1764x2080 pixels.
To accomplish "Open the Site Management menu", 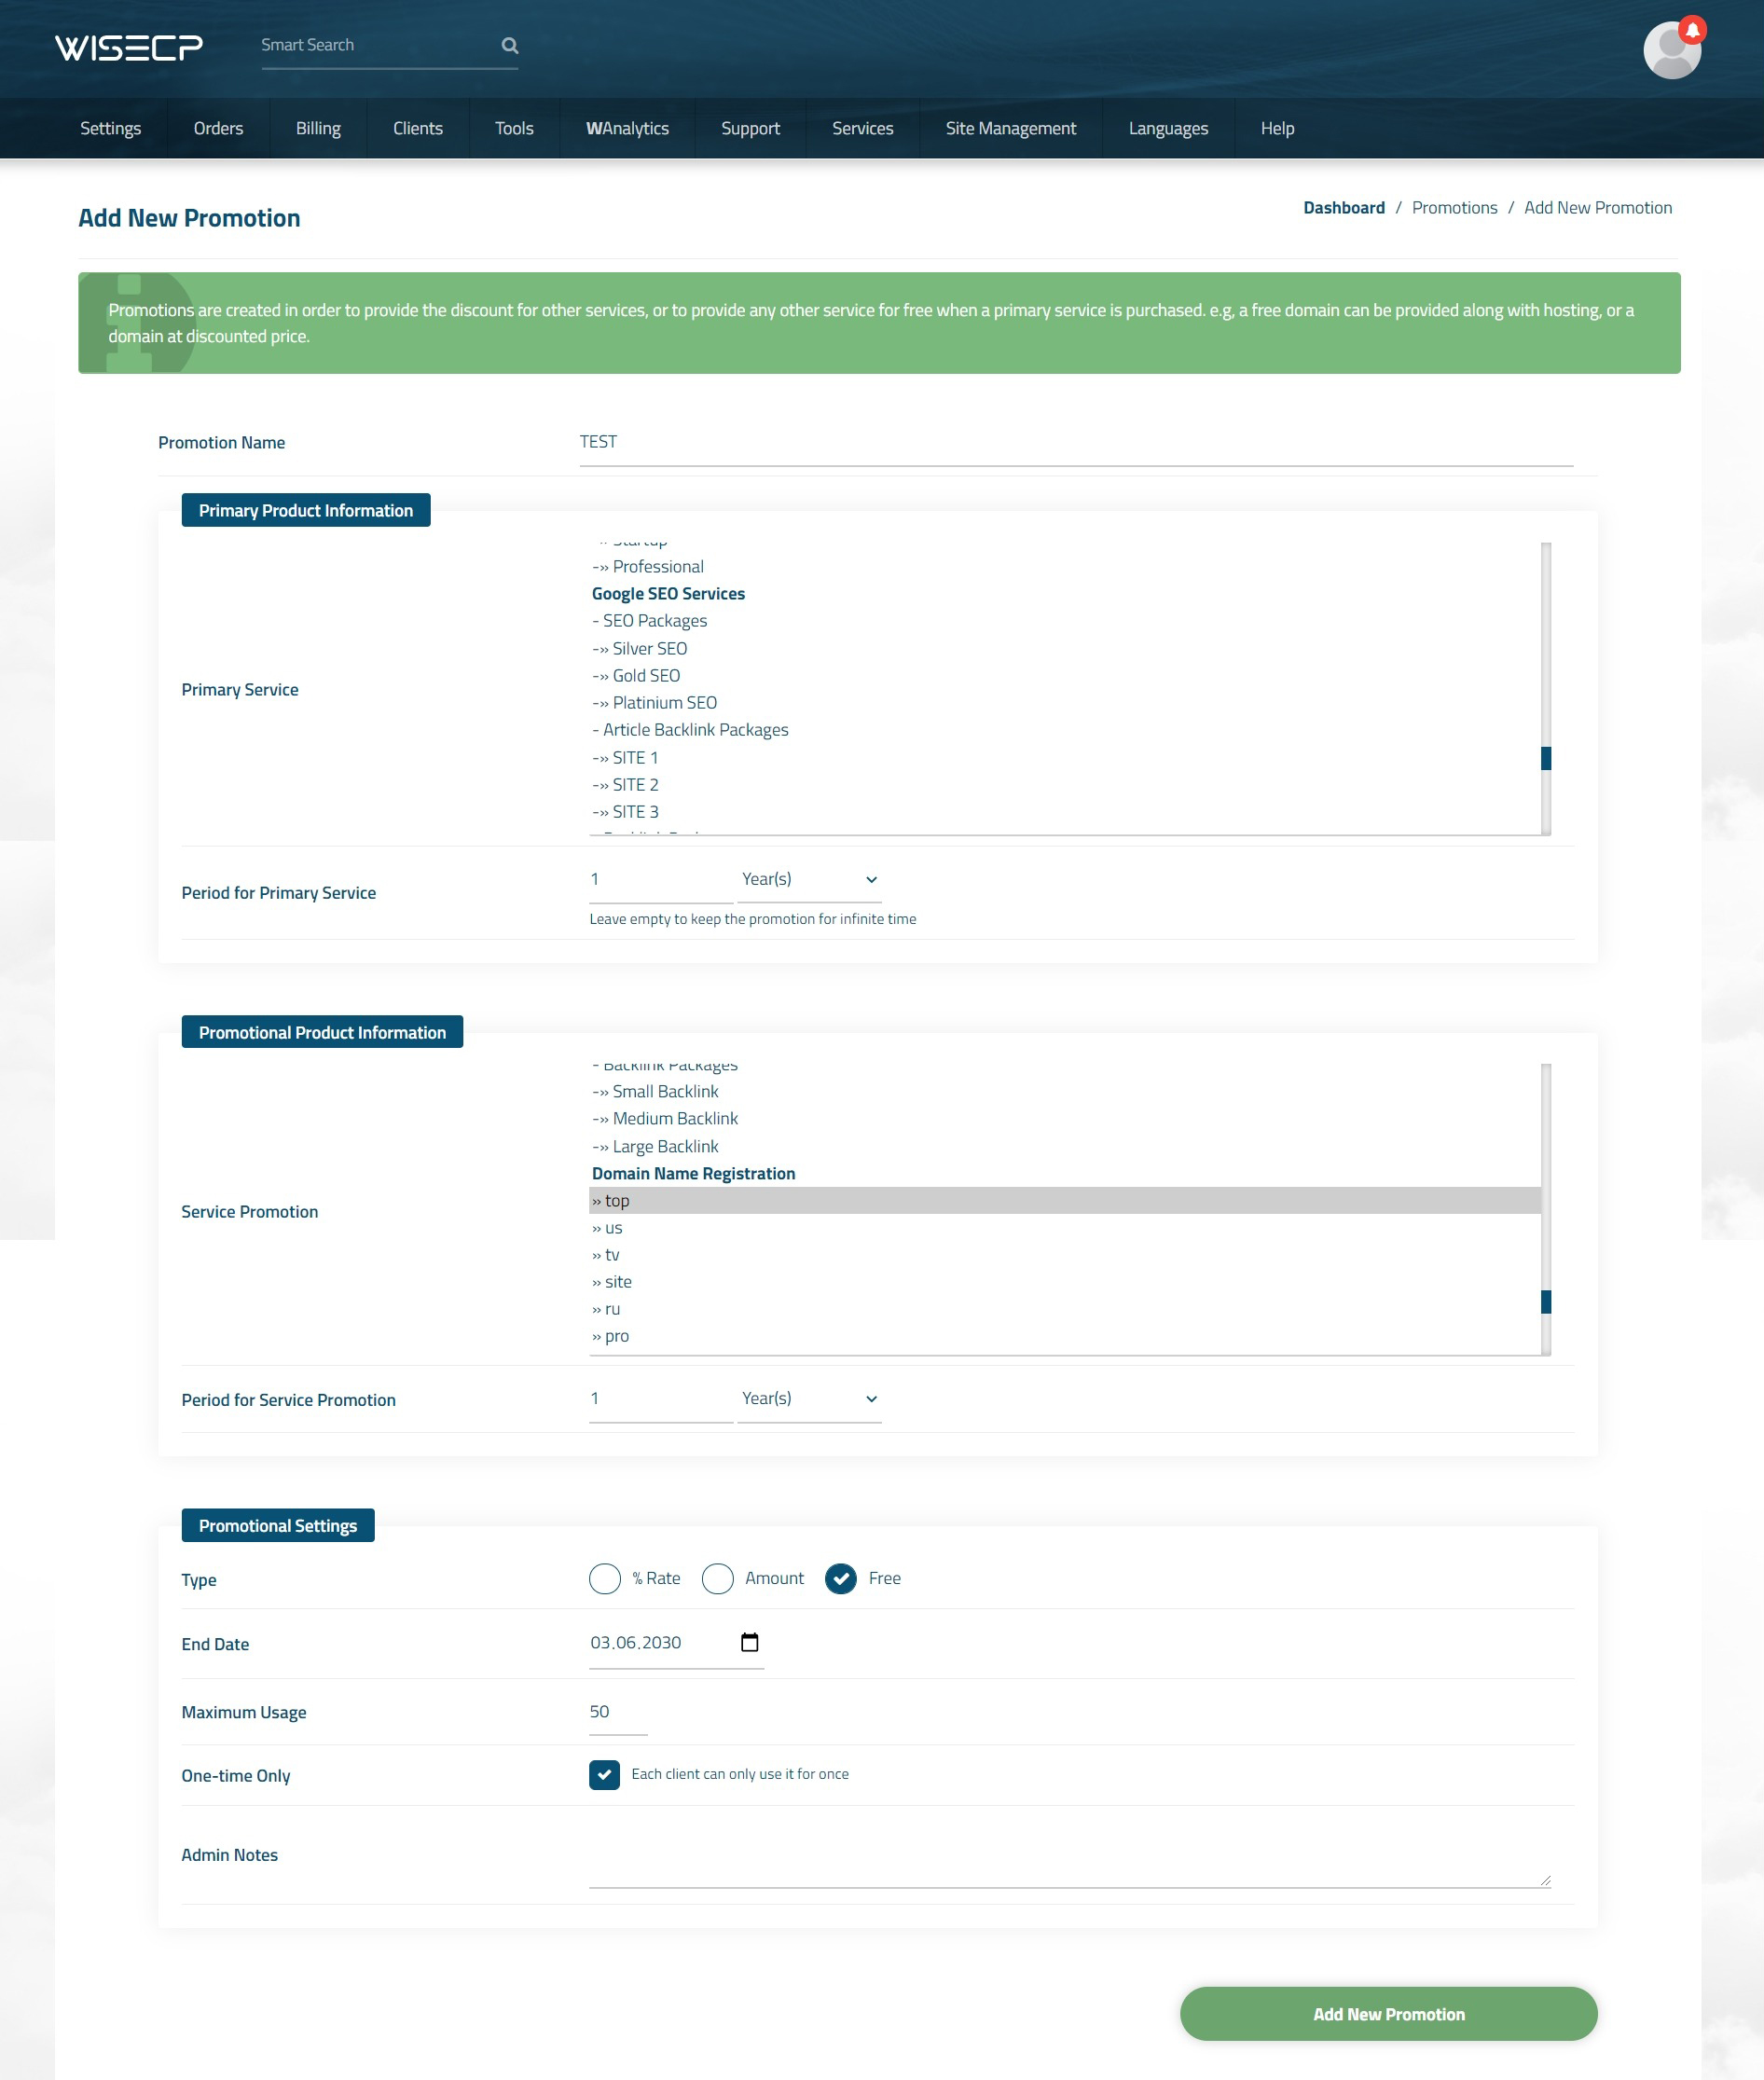I will click(1011, 128).
